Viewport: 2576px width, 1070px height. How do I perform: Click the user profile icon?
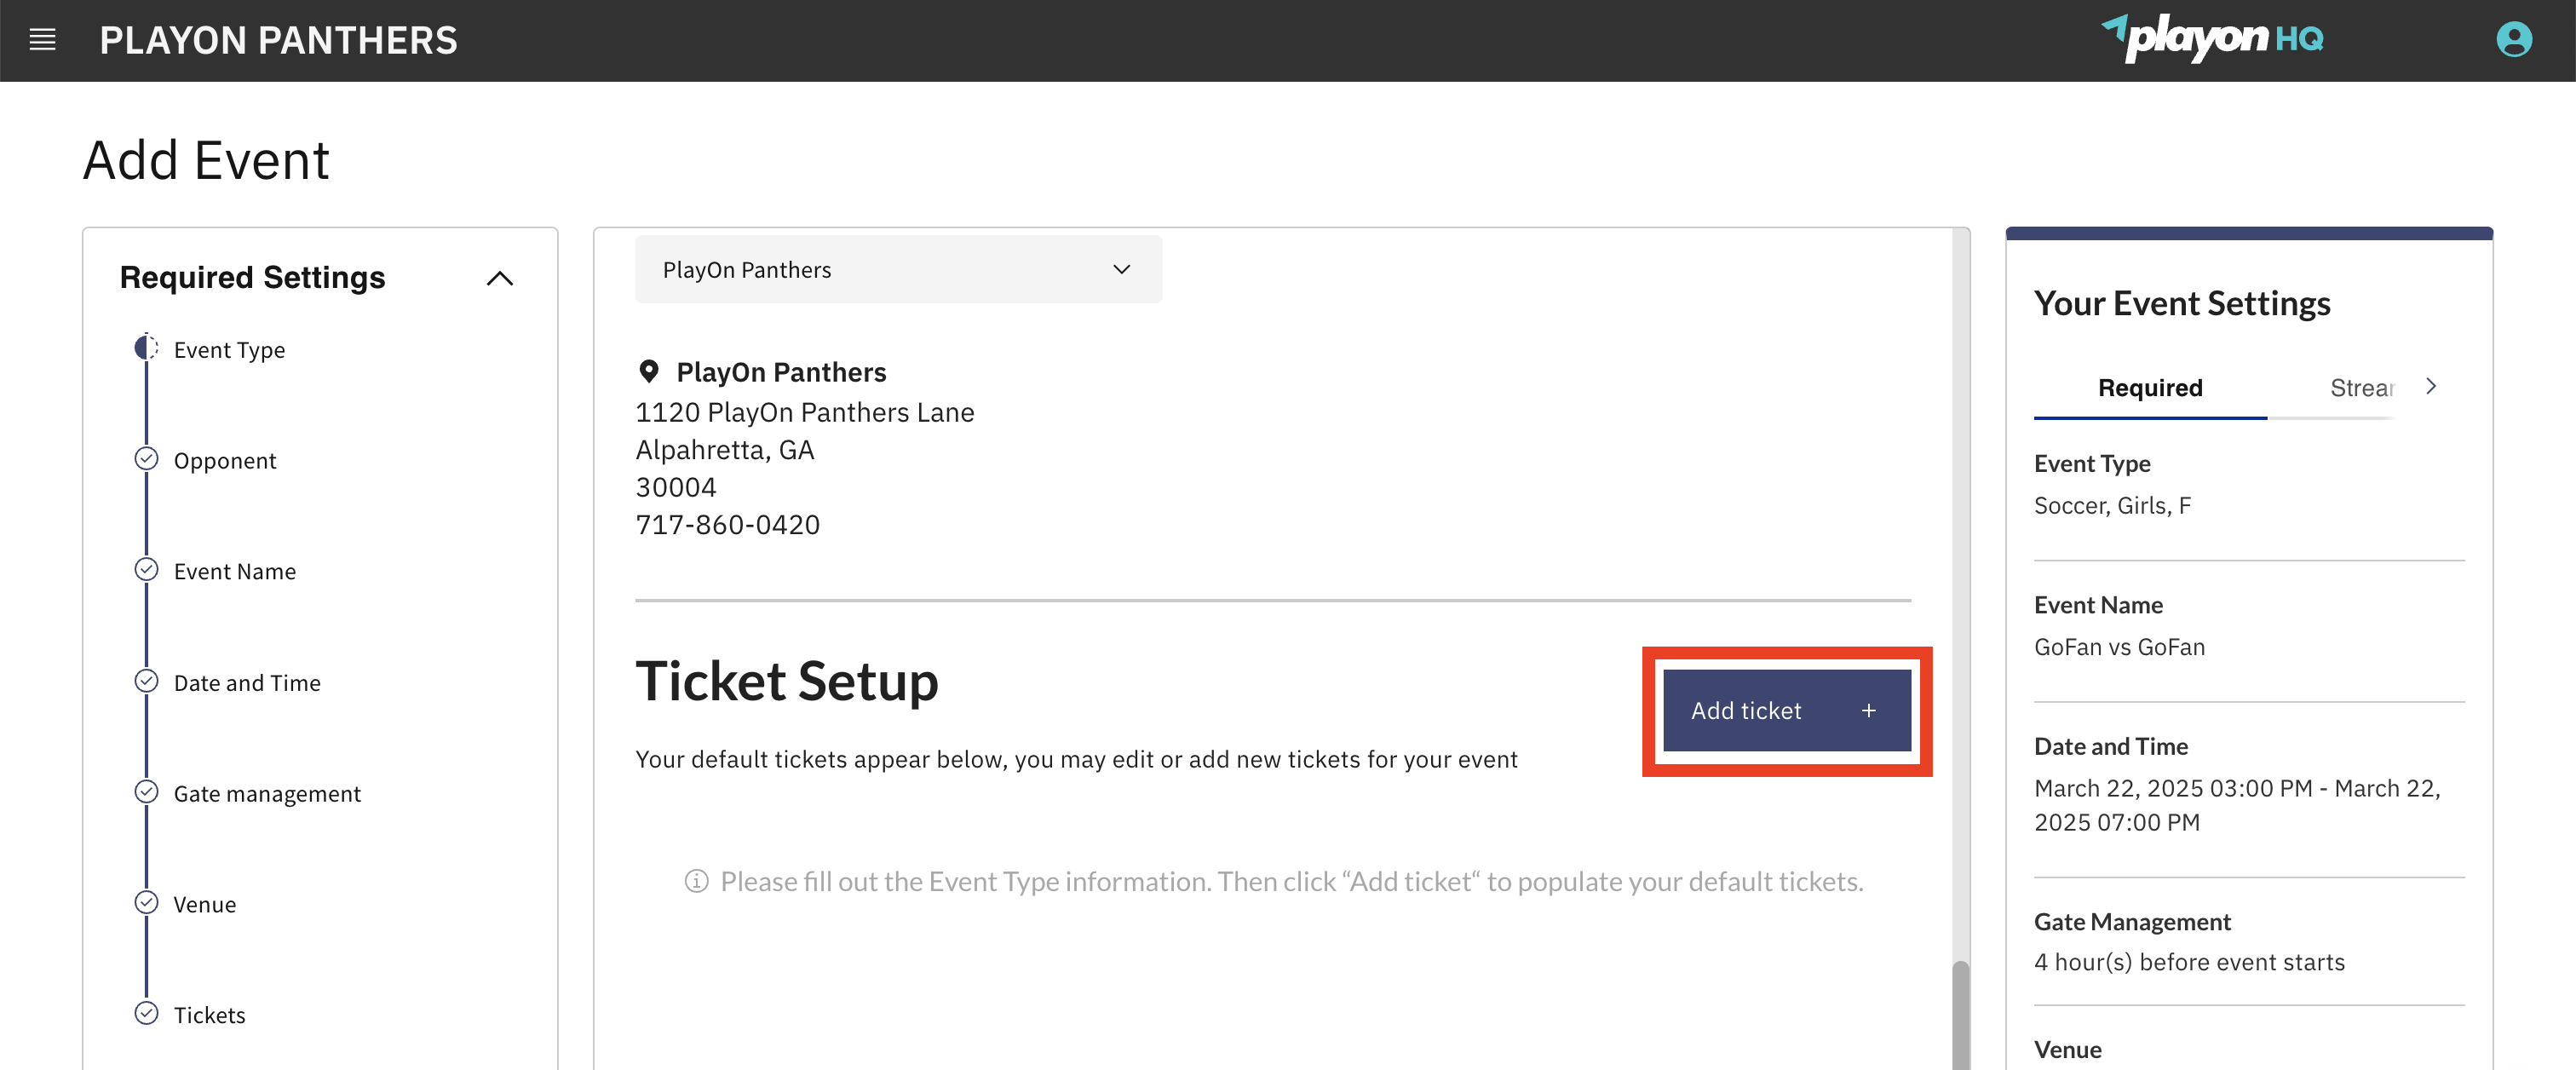pos(2515,40)
